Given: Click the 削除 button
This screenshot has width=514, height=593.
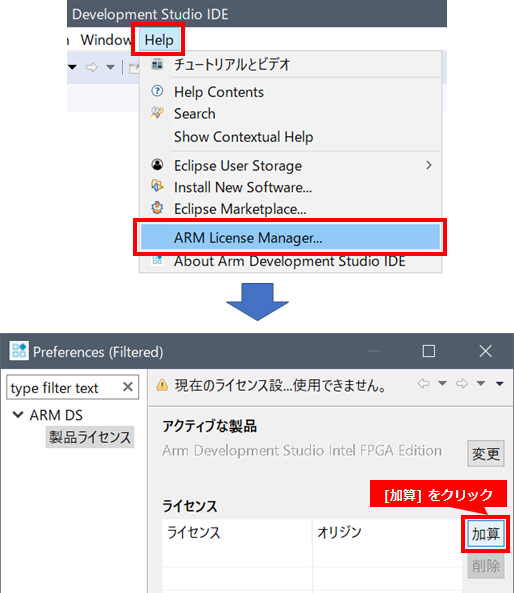Looking at the screenshot, I should pyautogui.click(x=486, y=566).
